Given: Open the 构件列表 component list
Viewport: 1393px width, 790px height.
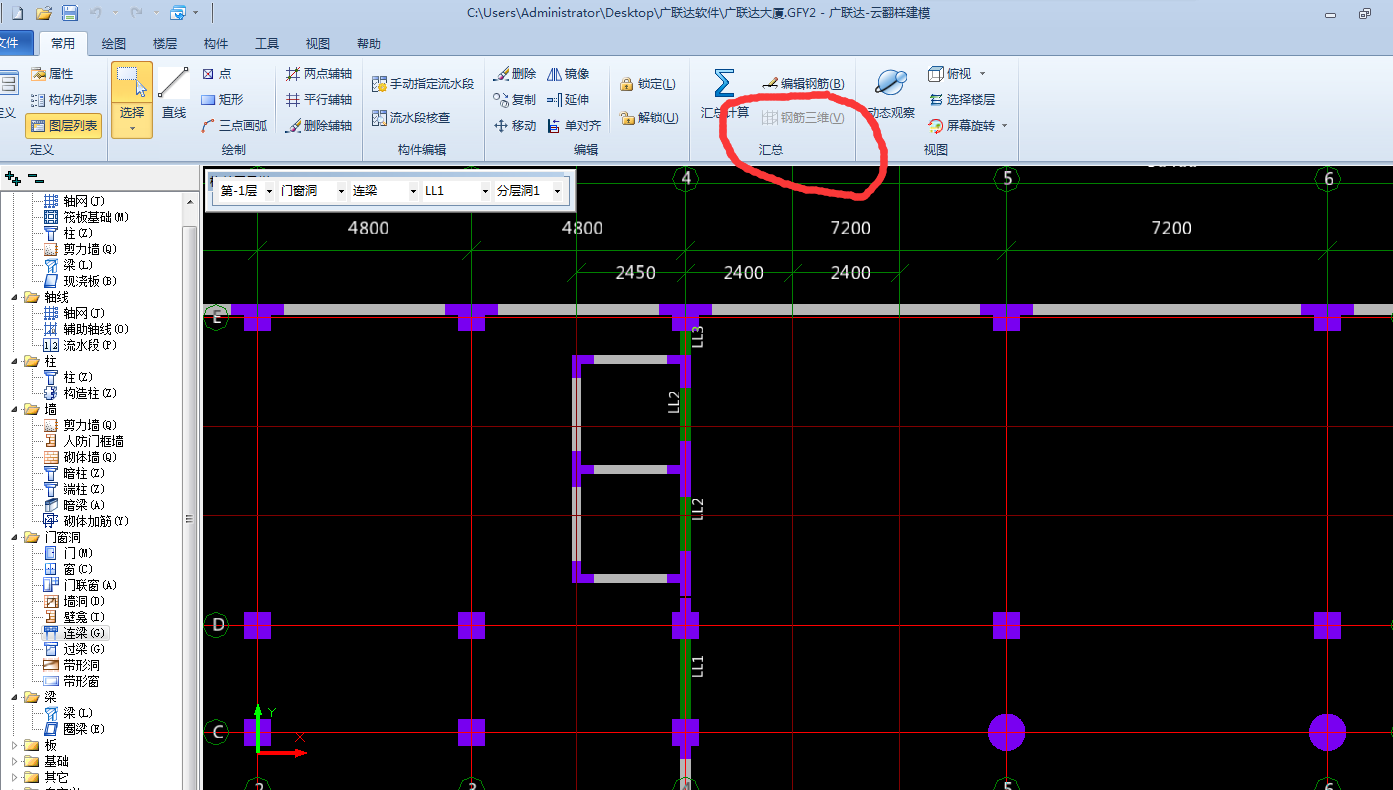Looking at the screenshot, I should click(x=64, y=100).
